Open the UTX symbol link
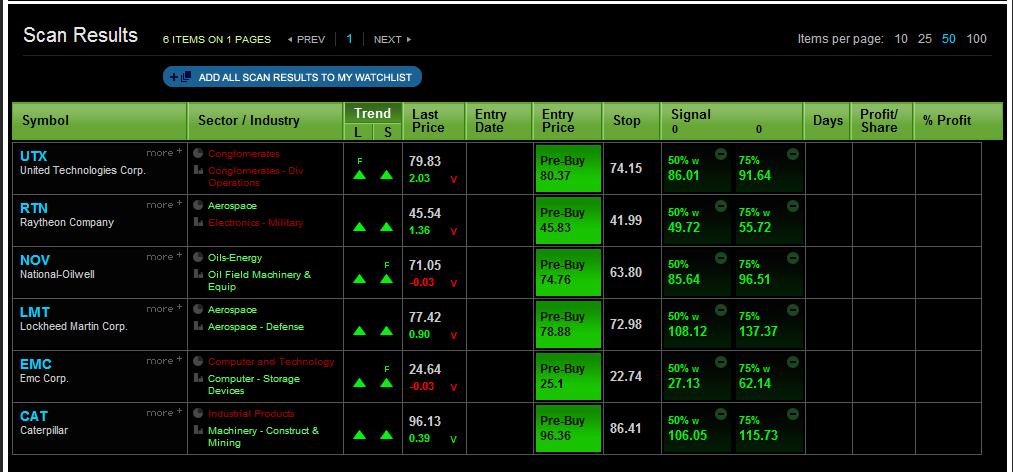Image resolution: width=1013 pixels, height=472 pixels. 34,156
